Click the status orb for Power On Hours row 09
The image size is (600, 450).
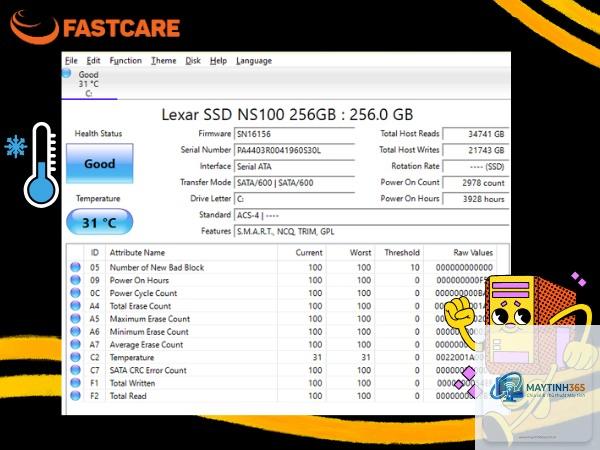click(x=75, y=280)
